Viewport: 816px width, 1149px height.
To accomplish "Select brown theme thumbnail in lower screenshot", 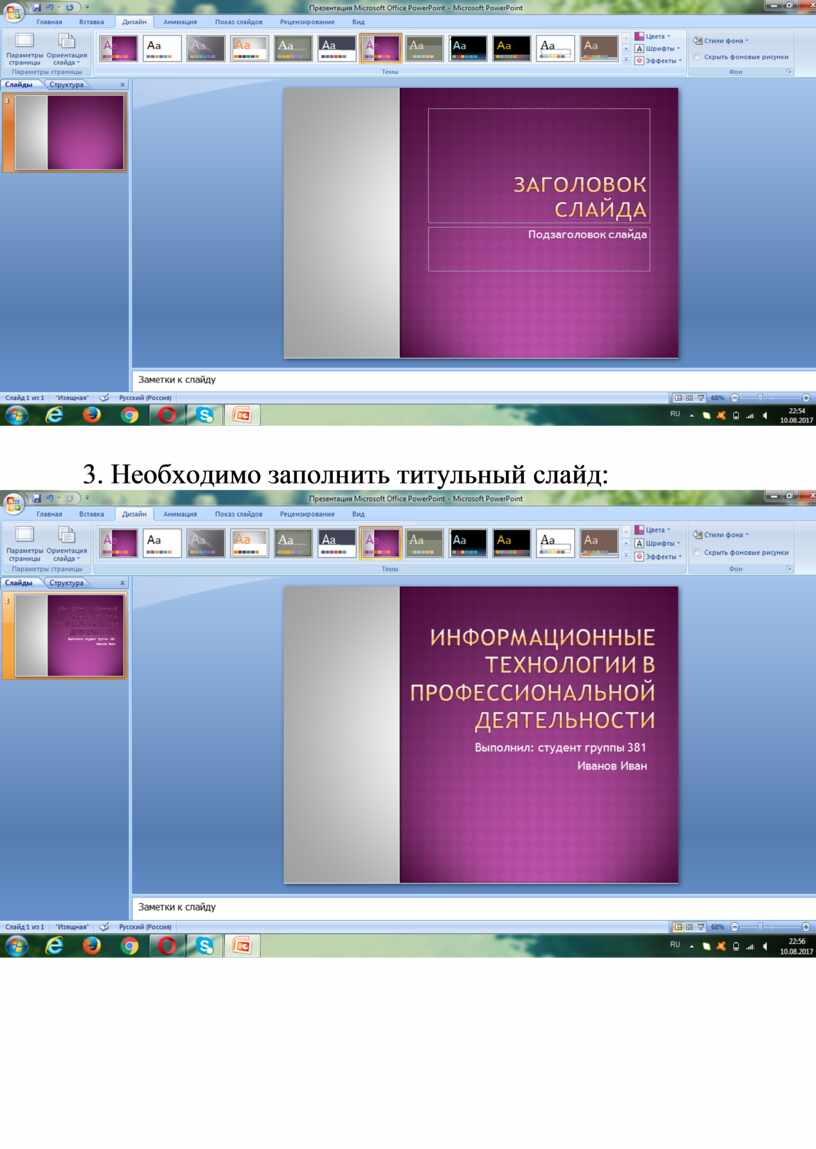I will pos(599,543).
